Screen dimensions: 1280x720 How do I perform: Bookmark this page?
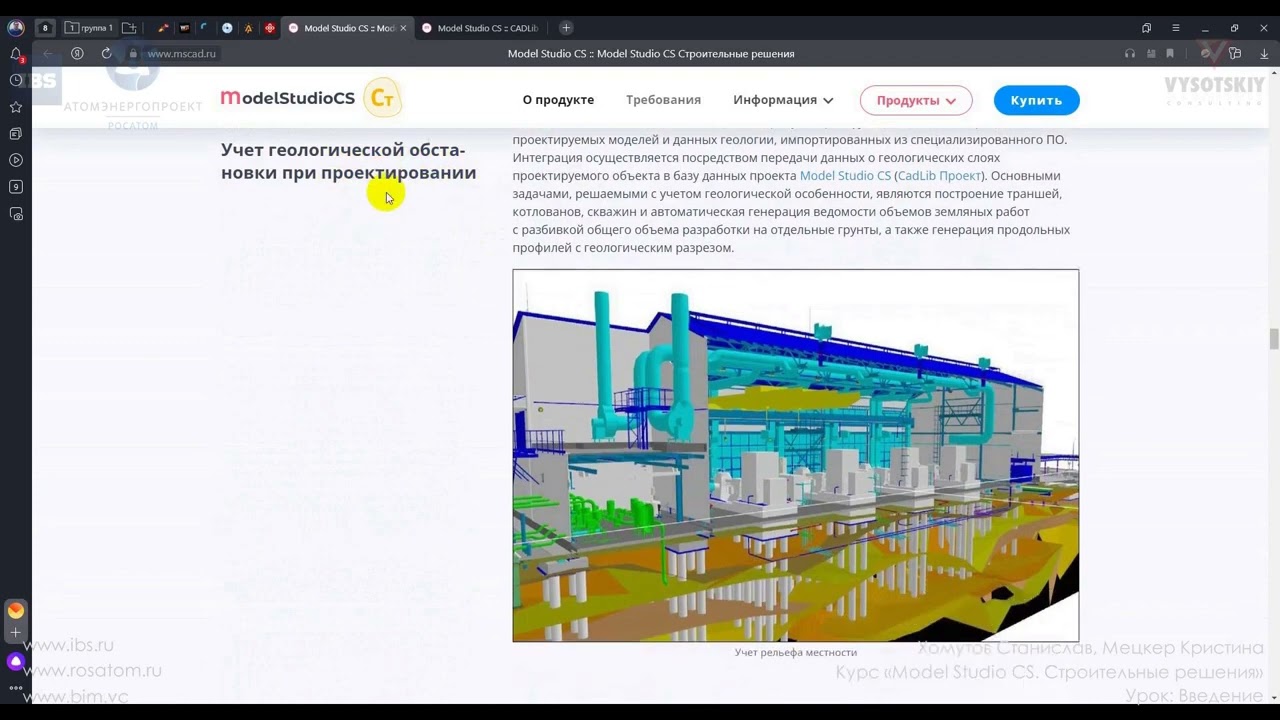1170,54
